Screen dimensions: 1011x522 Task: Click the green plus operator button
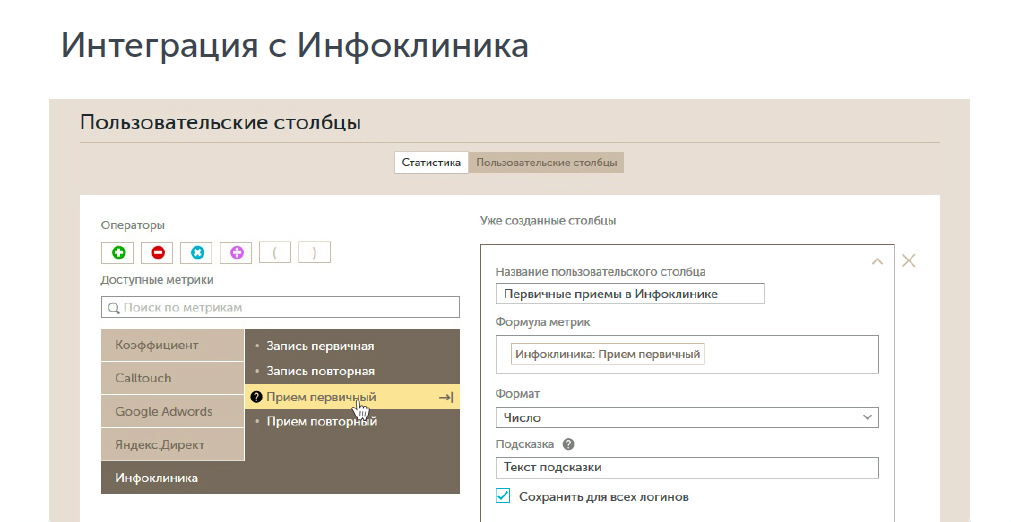click(x=118, y=253)
